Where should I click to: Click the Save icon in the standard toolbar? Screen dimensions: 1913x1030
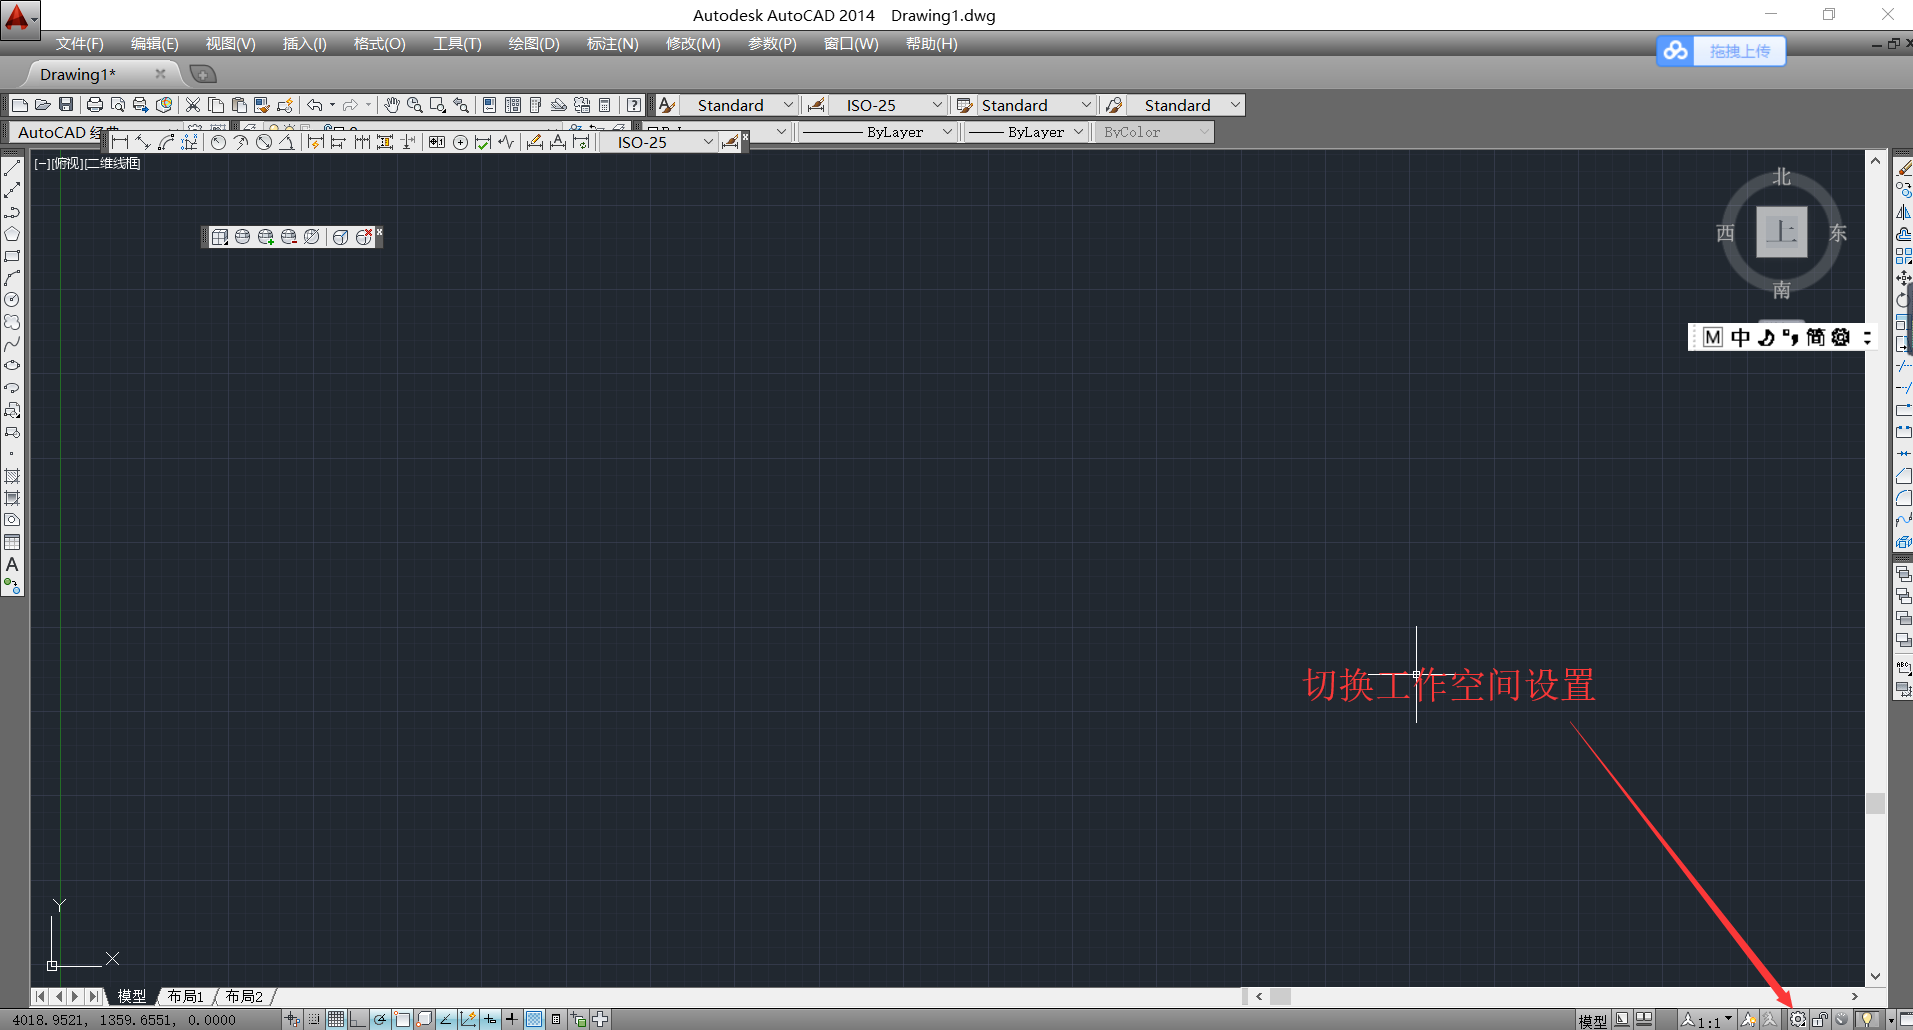[x=66, y=105]
